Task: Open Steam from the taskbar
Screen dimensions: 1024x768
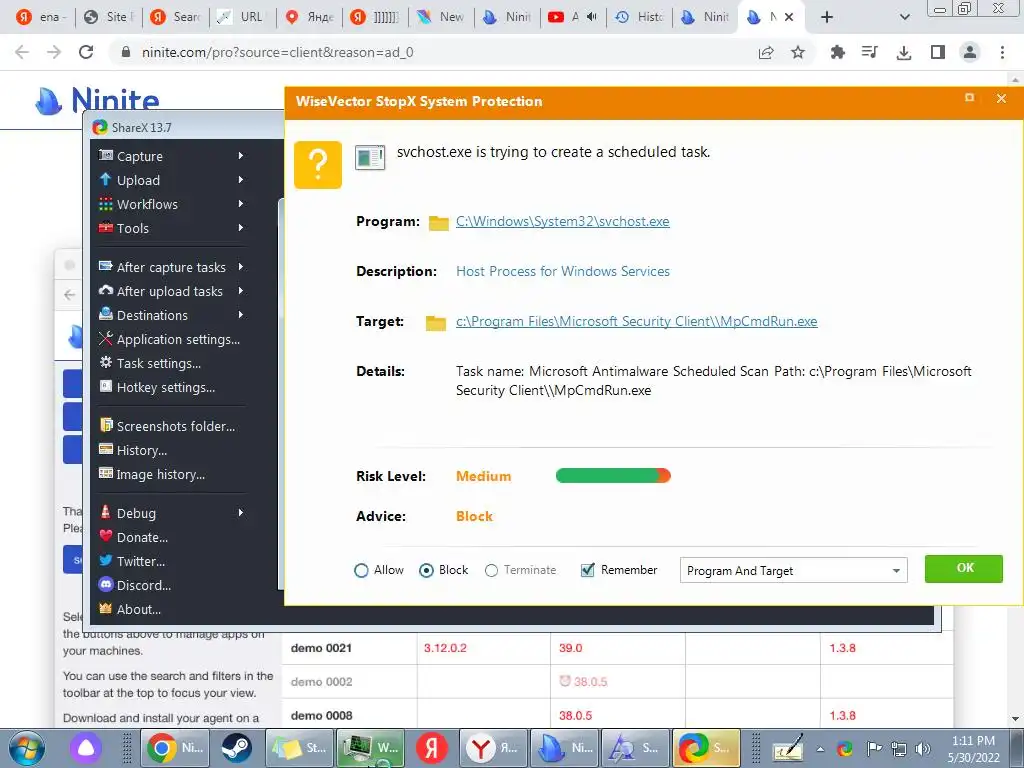Action: pos(236,748)
